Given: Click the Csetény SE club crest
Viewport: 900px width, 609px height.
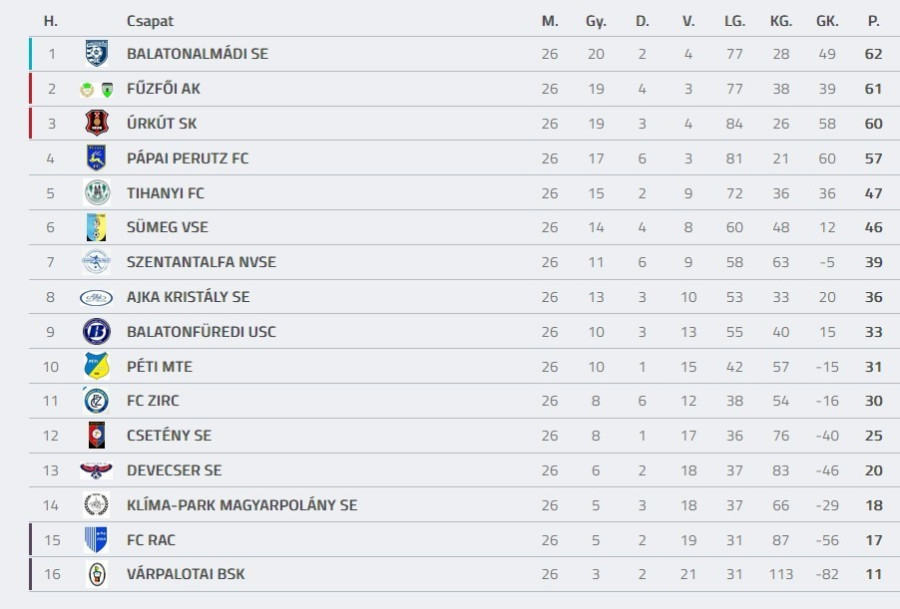Looking at the screenshot, I should tap(96, 436).
